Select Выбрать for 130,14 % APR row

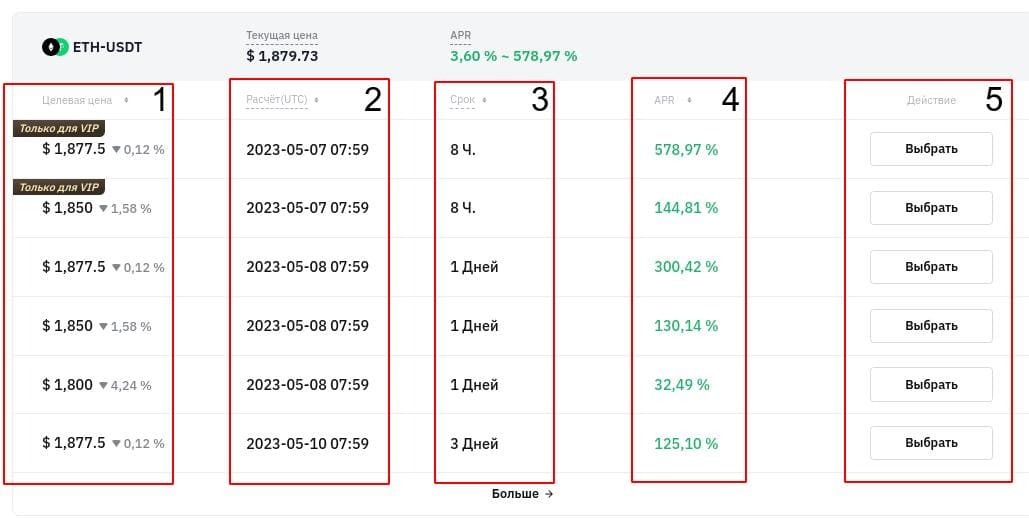pos(931,326)
